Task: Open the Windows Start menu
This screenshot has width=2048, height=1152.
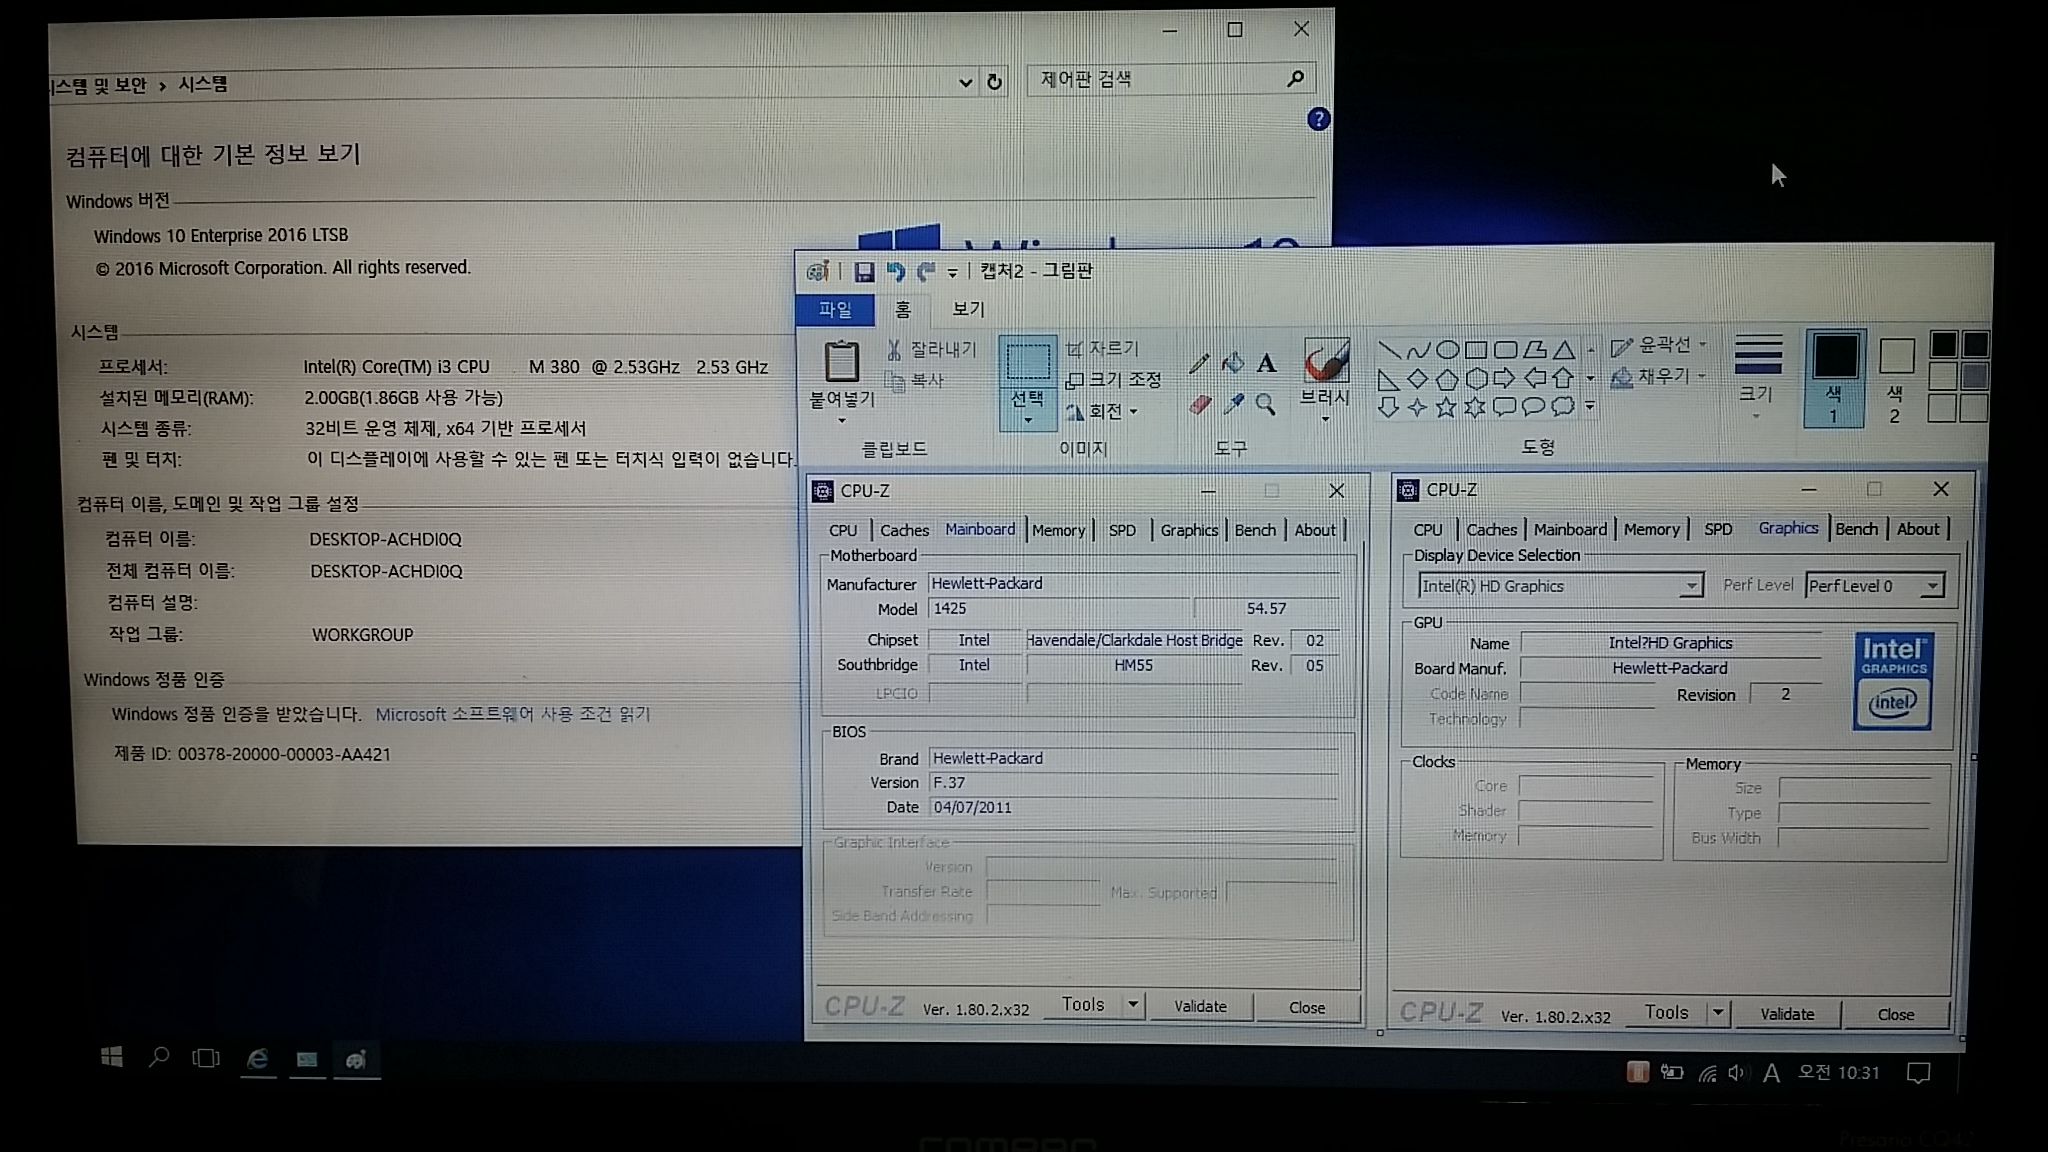Action: tap(112, 1057)
